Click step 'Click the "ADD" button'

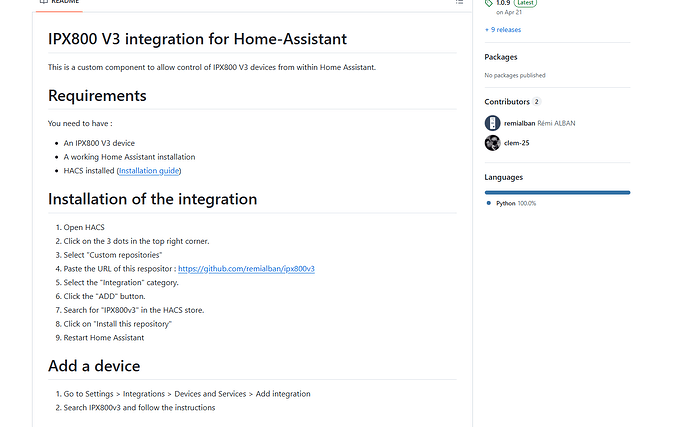[x=104, y=296]
